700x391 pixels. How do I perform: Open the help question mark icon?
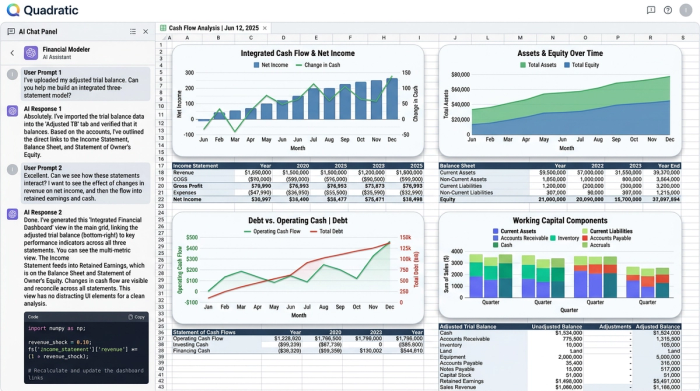pos(668,10)
